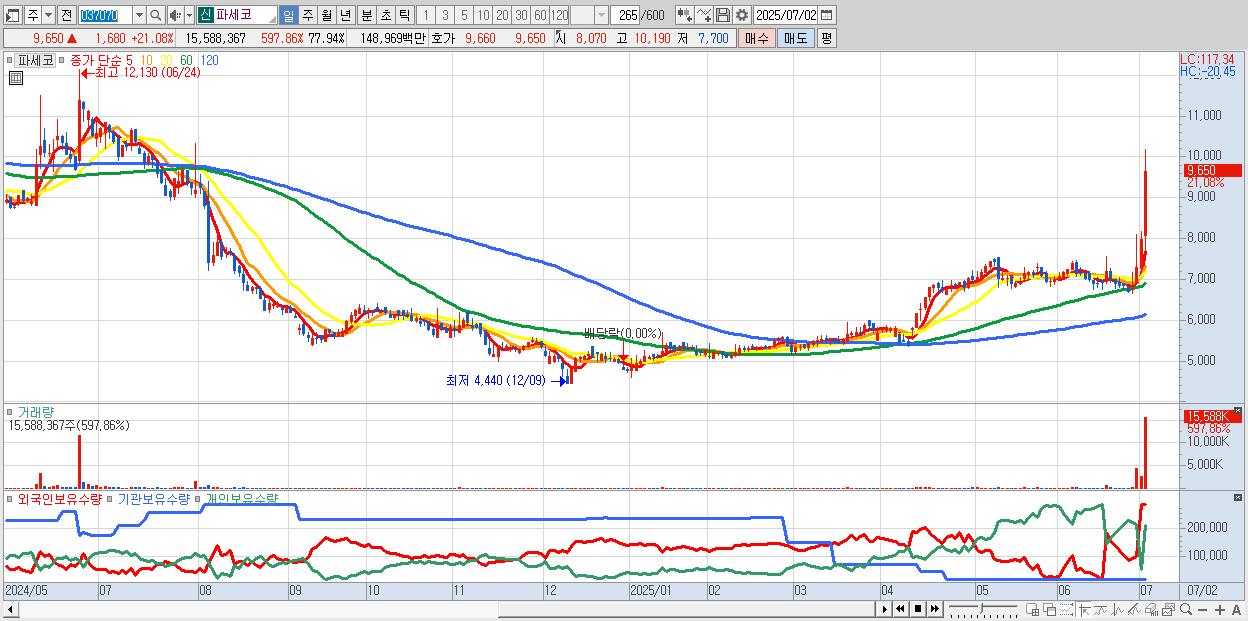This screenshot has width=1248, height=621.
Task: Click the 매도 sell button
Action: tap(795, 38)
